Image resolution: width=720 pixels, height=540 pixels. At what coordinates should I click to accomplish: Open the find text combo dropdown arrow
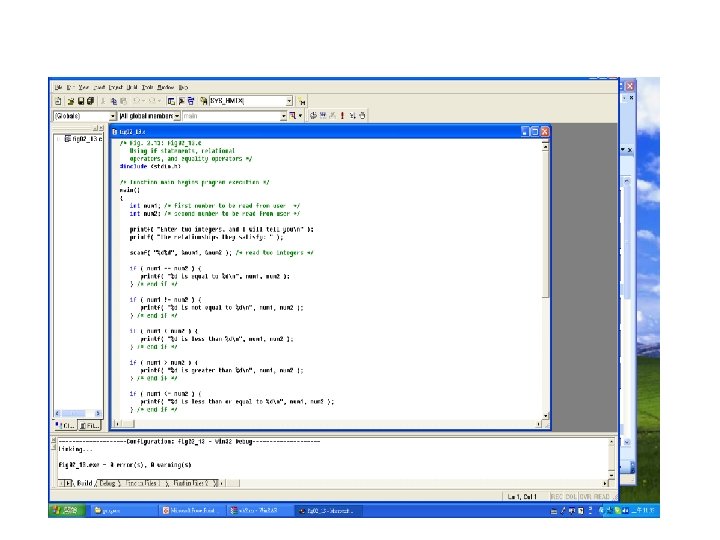[x=289, y=101]
